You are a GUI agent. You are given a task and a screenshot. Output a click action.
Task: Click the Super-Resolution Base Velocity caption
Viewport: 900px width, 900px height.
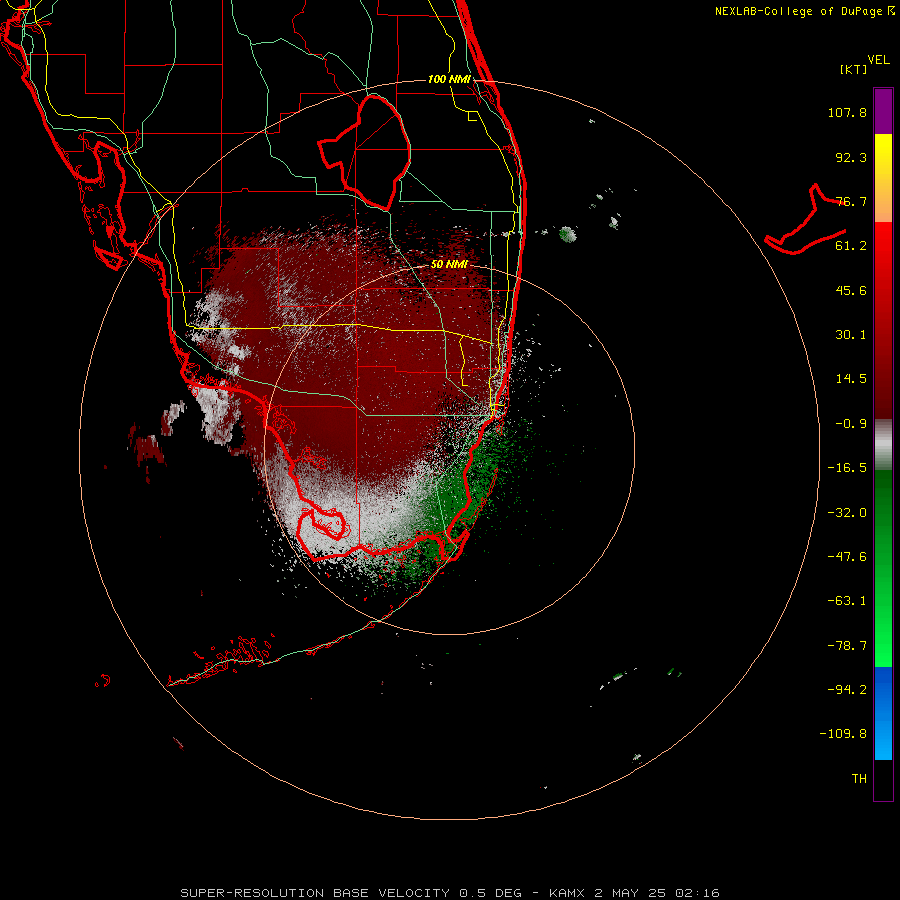tap(449, 893)
